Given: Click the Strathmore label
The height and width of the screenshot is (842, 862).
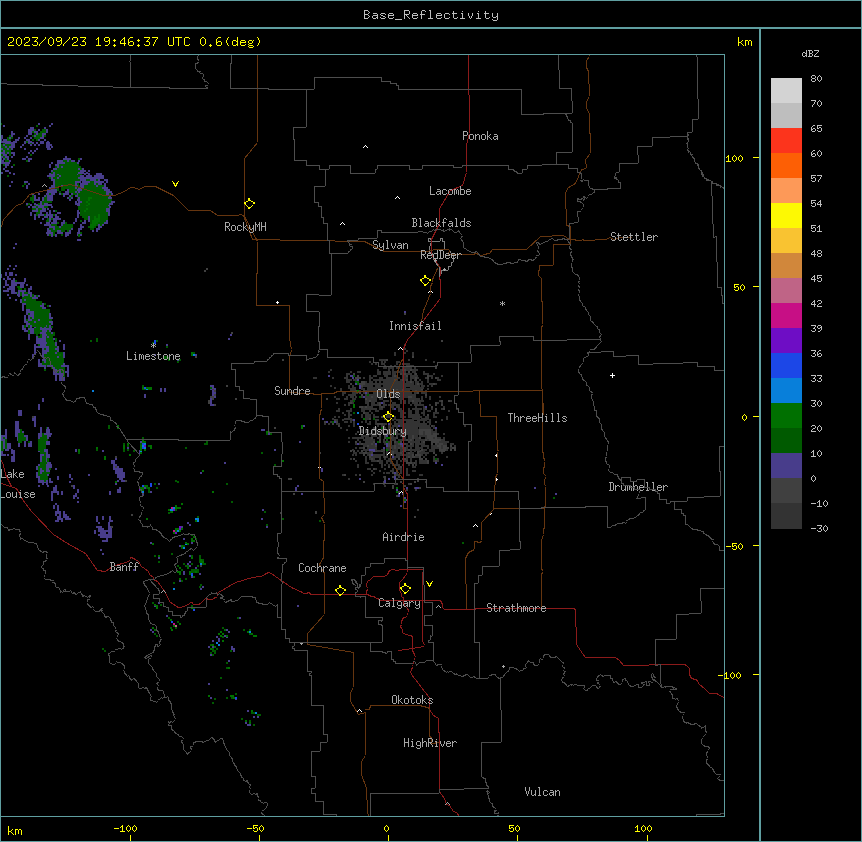Looking at the screenshot, I should coord(516,608).
